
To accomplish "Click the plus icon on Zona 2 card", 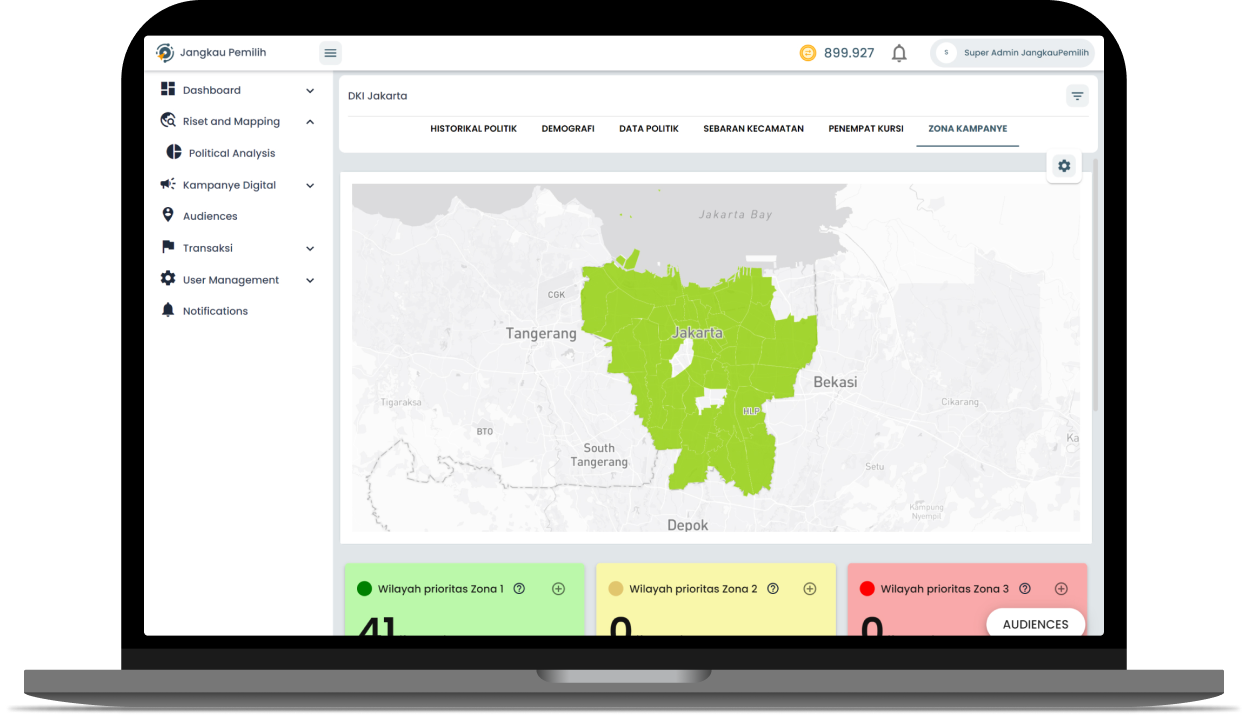I will 810,589.
